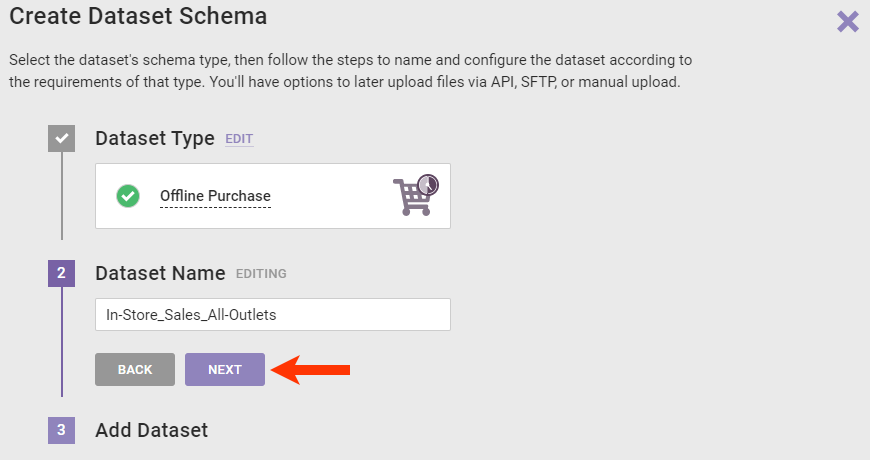Image resolution: width=870 pixels, height=460 pixels.
Task: Click the step 3 number badge
Action: (x=62, y=430)
